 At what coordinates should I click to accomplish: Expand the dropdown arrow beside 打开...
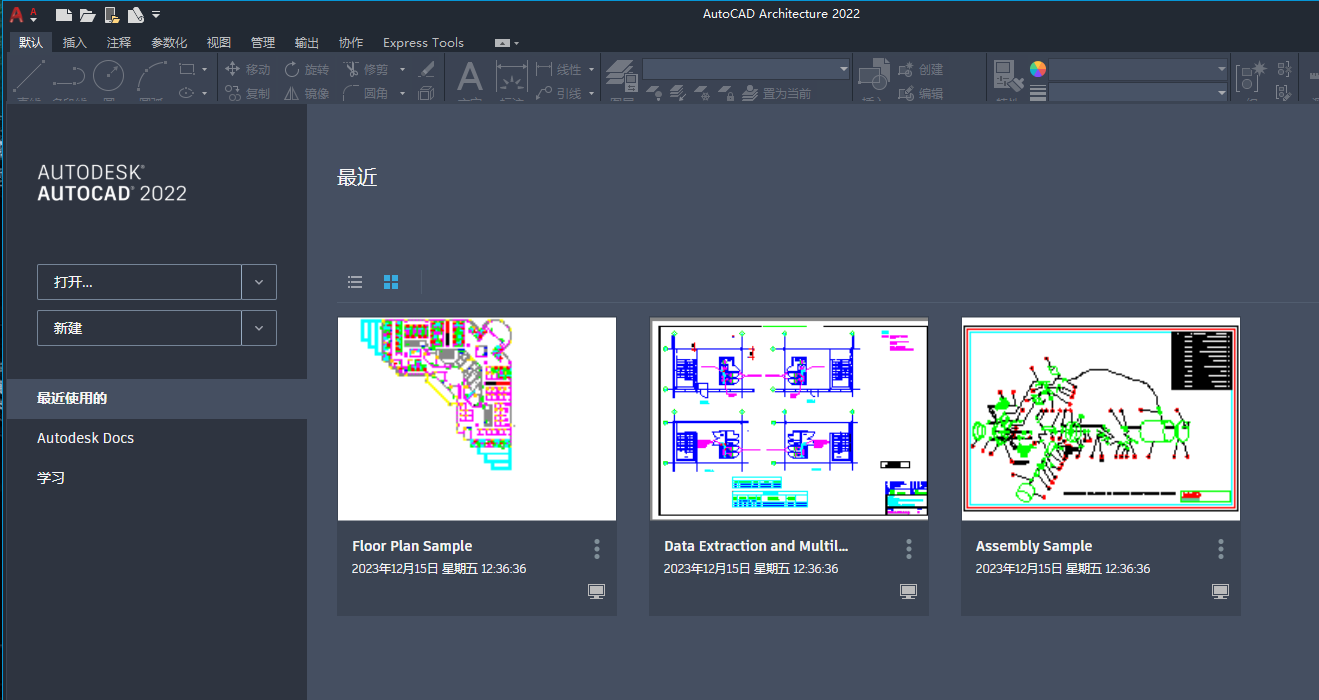pyautogui.click(x=259, y=282)
